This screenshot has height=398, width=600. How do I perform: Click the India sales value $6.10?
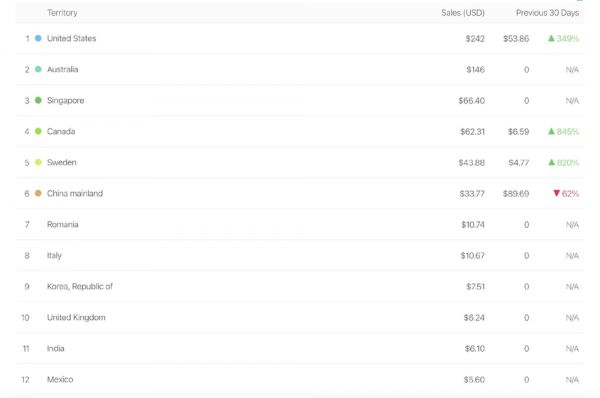pos(474,349)
